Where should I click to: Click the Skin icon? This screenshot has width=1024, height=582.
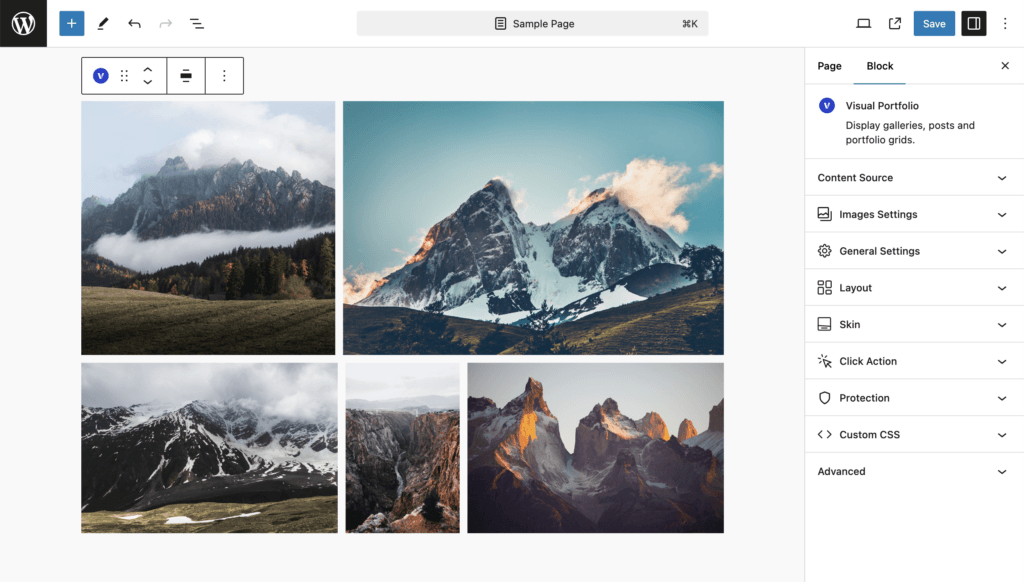pyautogui.click(x=824, y=324)
